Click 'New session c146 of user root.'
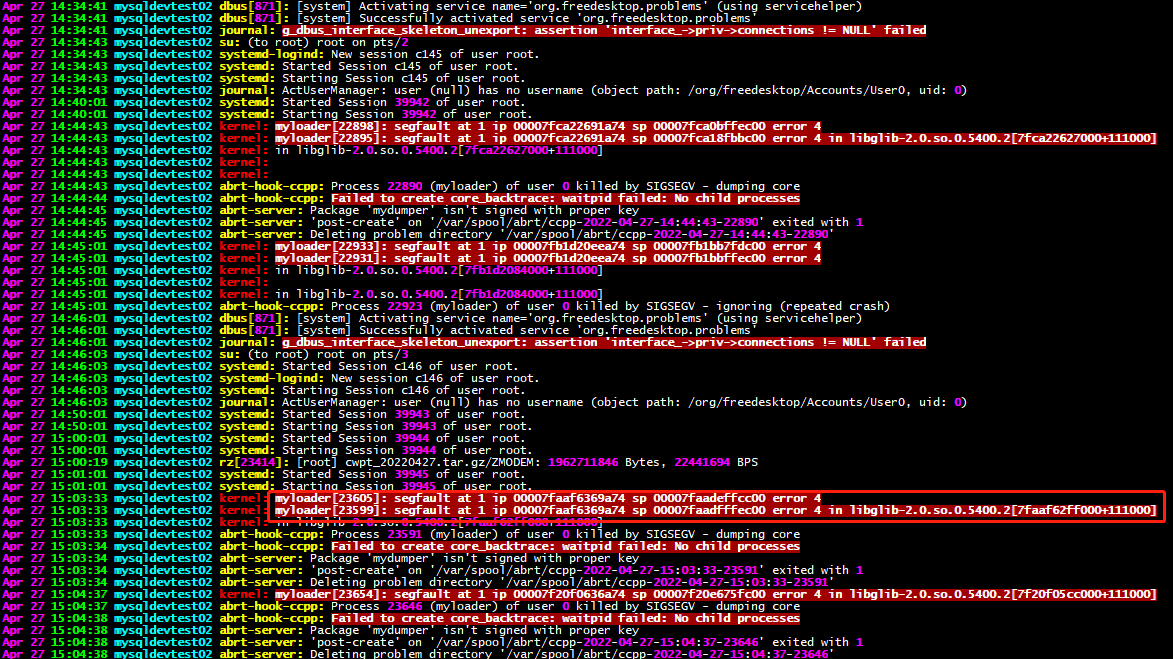This screenshot has width=1173, height=659. pos(435,378)
